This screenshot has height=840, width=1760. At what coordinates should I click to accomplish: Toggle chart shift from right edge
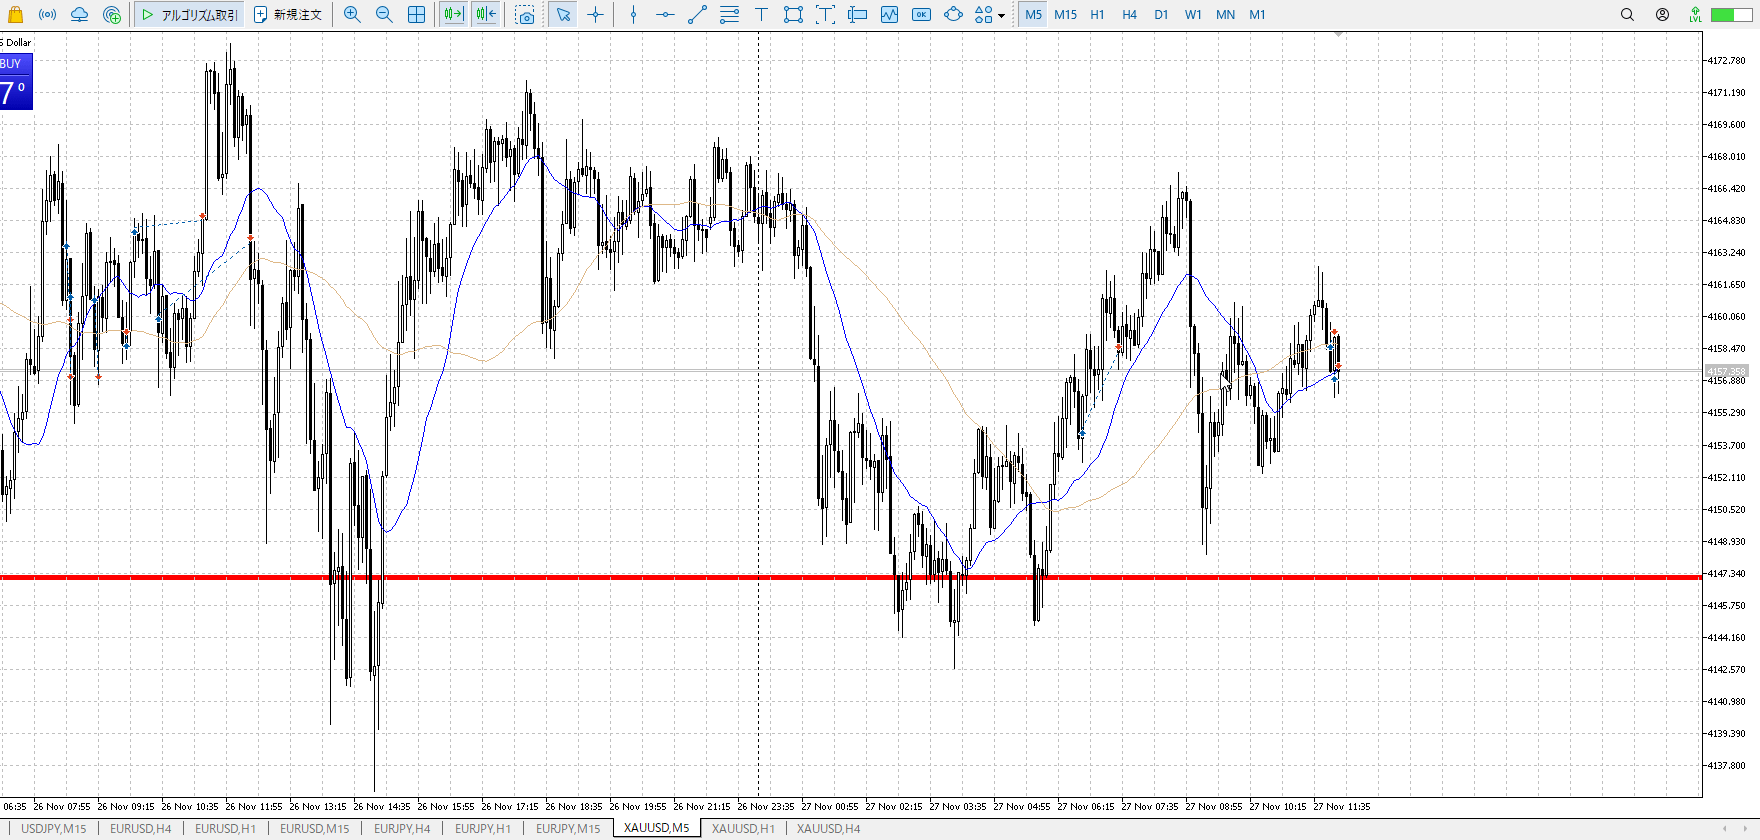[x=486, y=15]
